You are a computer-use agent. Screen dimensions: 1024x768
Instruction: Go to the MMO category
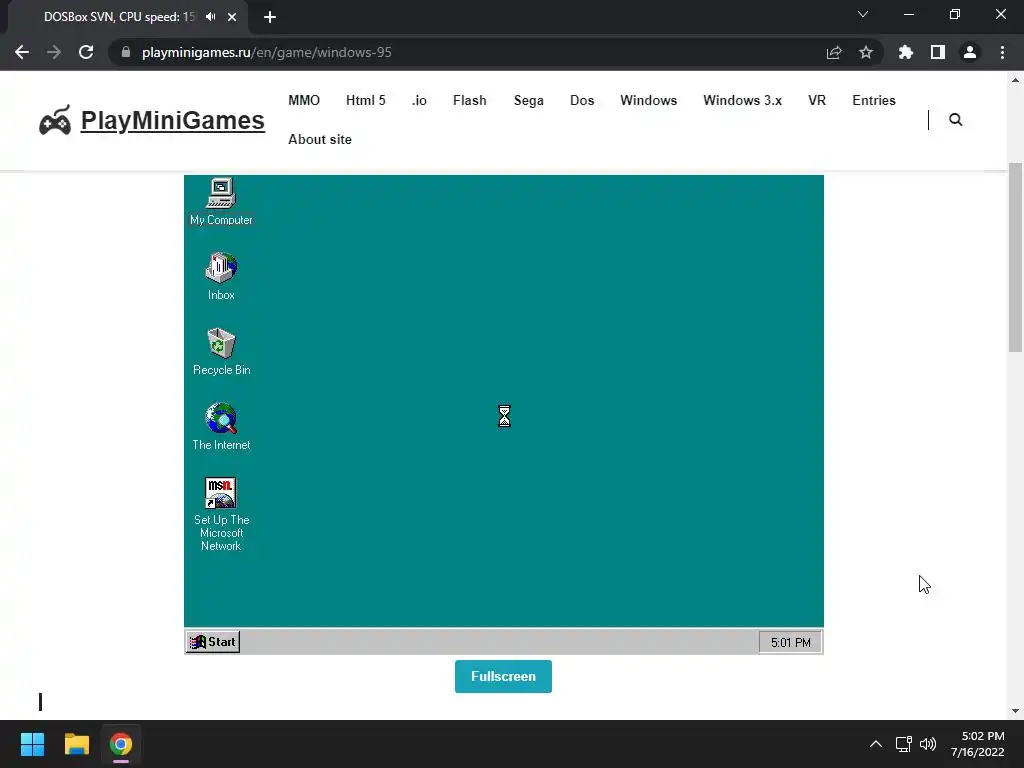(x=304, y=101)
